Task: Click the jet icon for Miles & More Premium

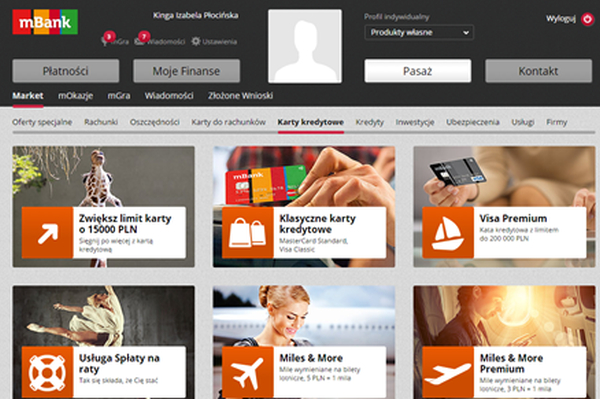Action: click(x=448, y=372)
